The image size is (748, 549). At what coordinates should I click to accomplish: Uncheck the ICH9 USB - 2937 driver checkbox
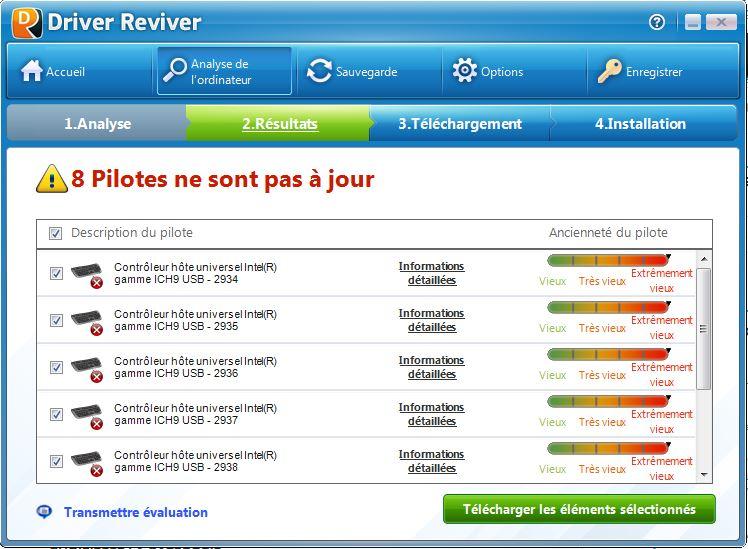tap(56, 414)
